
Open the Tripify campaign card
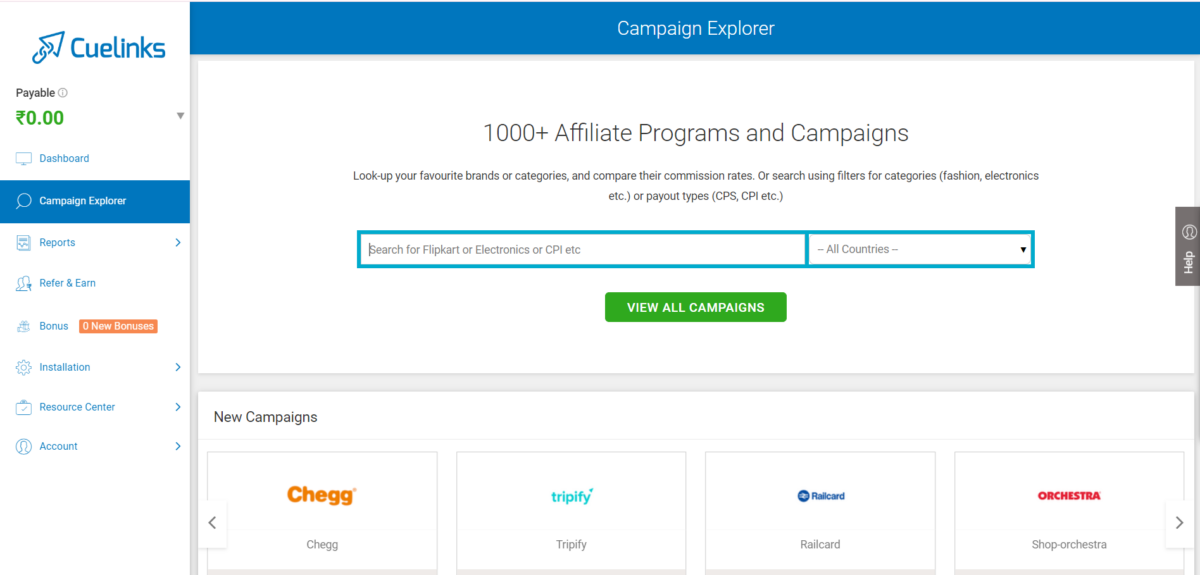(x=571, y=513)
